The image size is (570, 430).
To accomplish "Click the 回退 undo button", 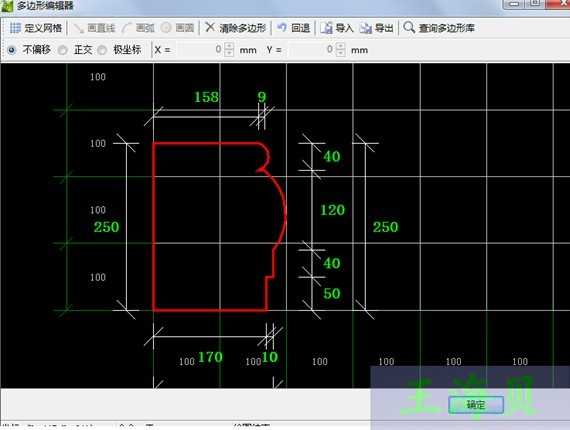I will tap(293, 28).
